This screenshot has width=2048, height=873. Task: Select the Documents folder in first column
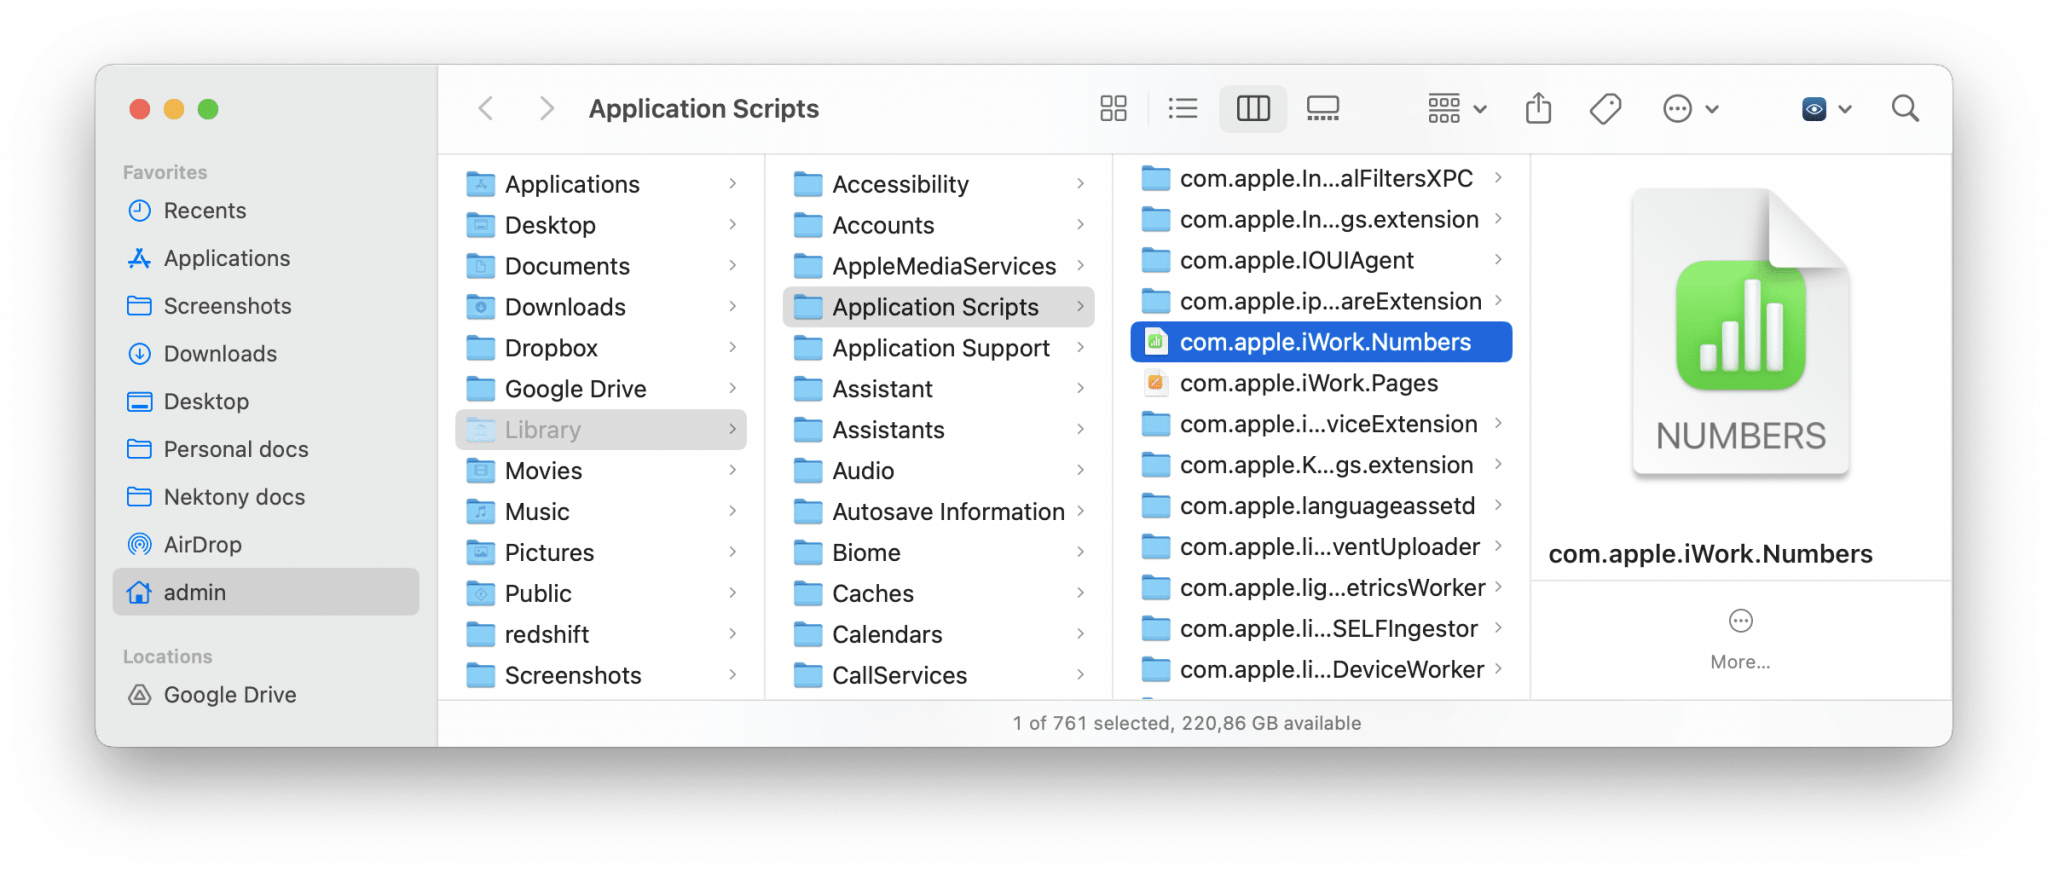[601, 266]
